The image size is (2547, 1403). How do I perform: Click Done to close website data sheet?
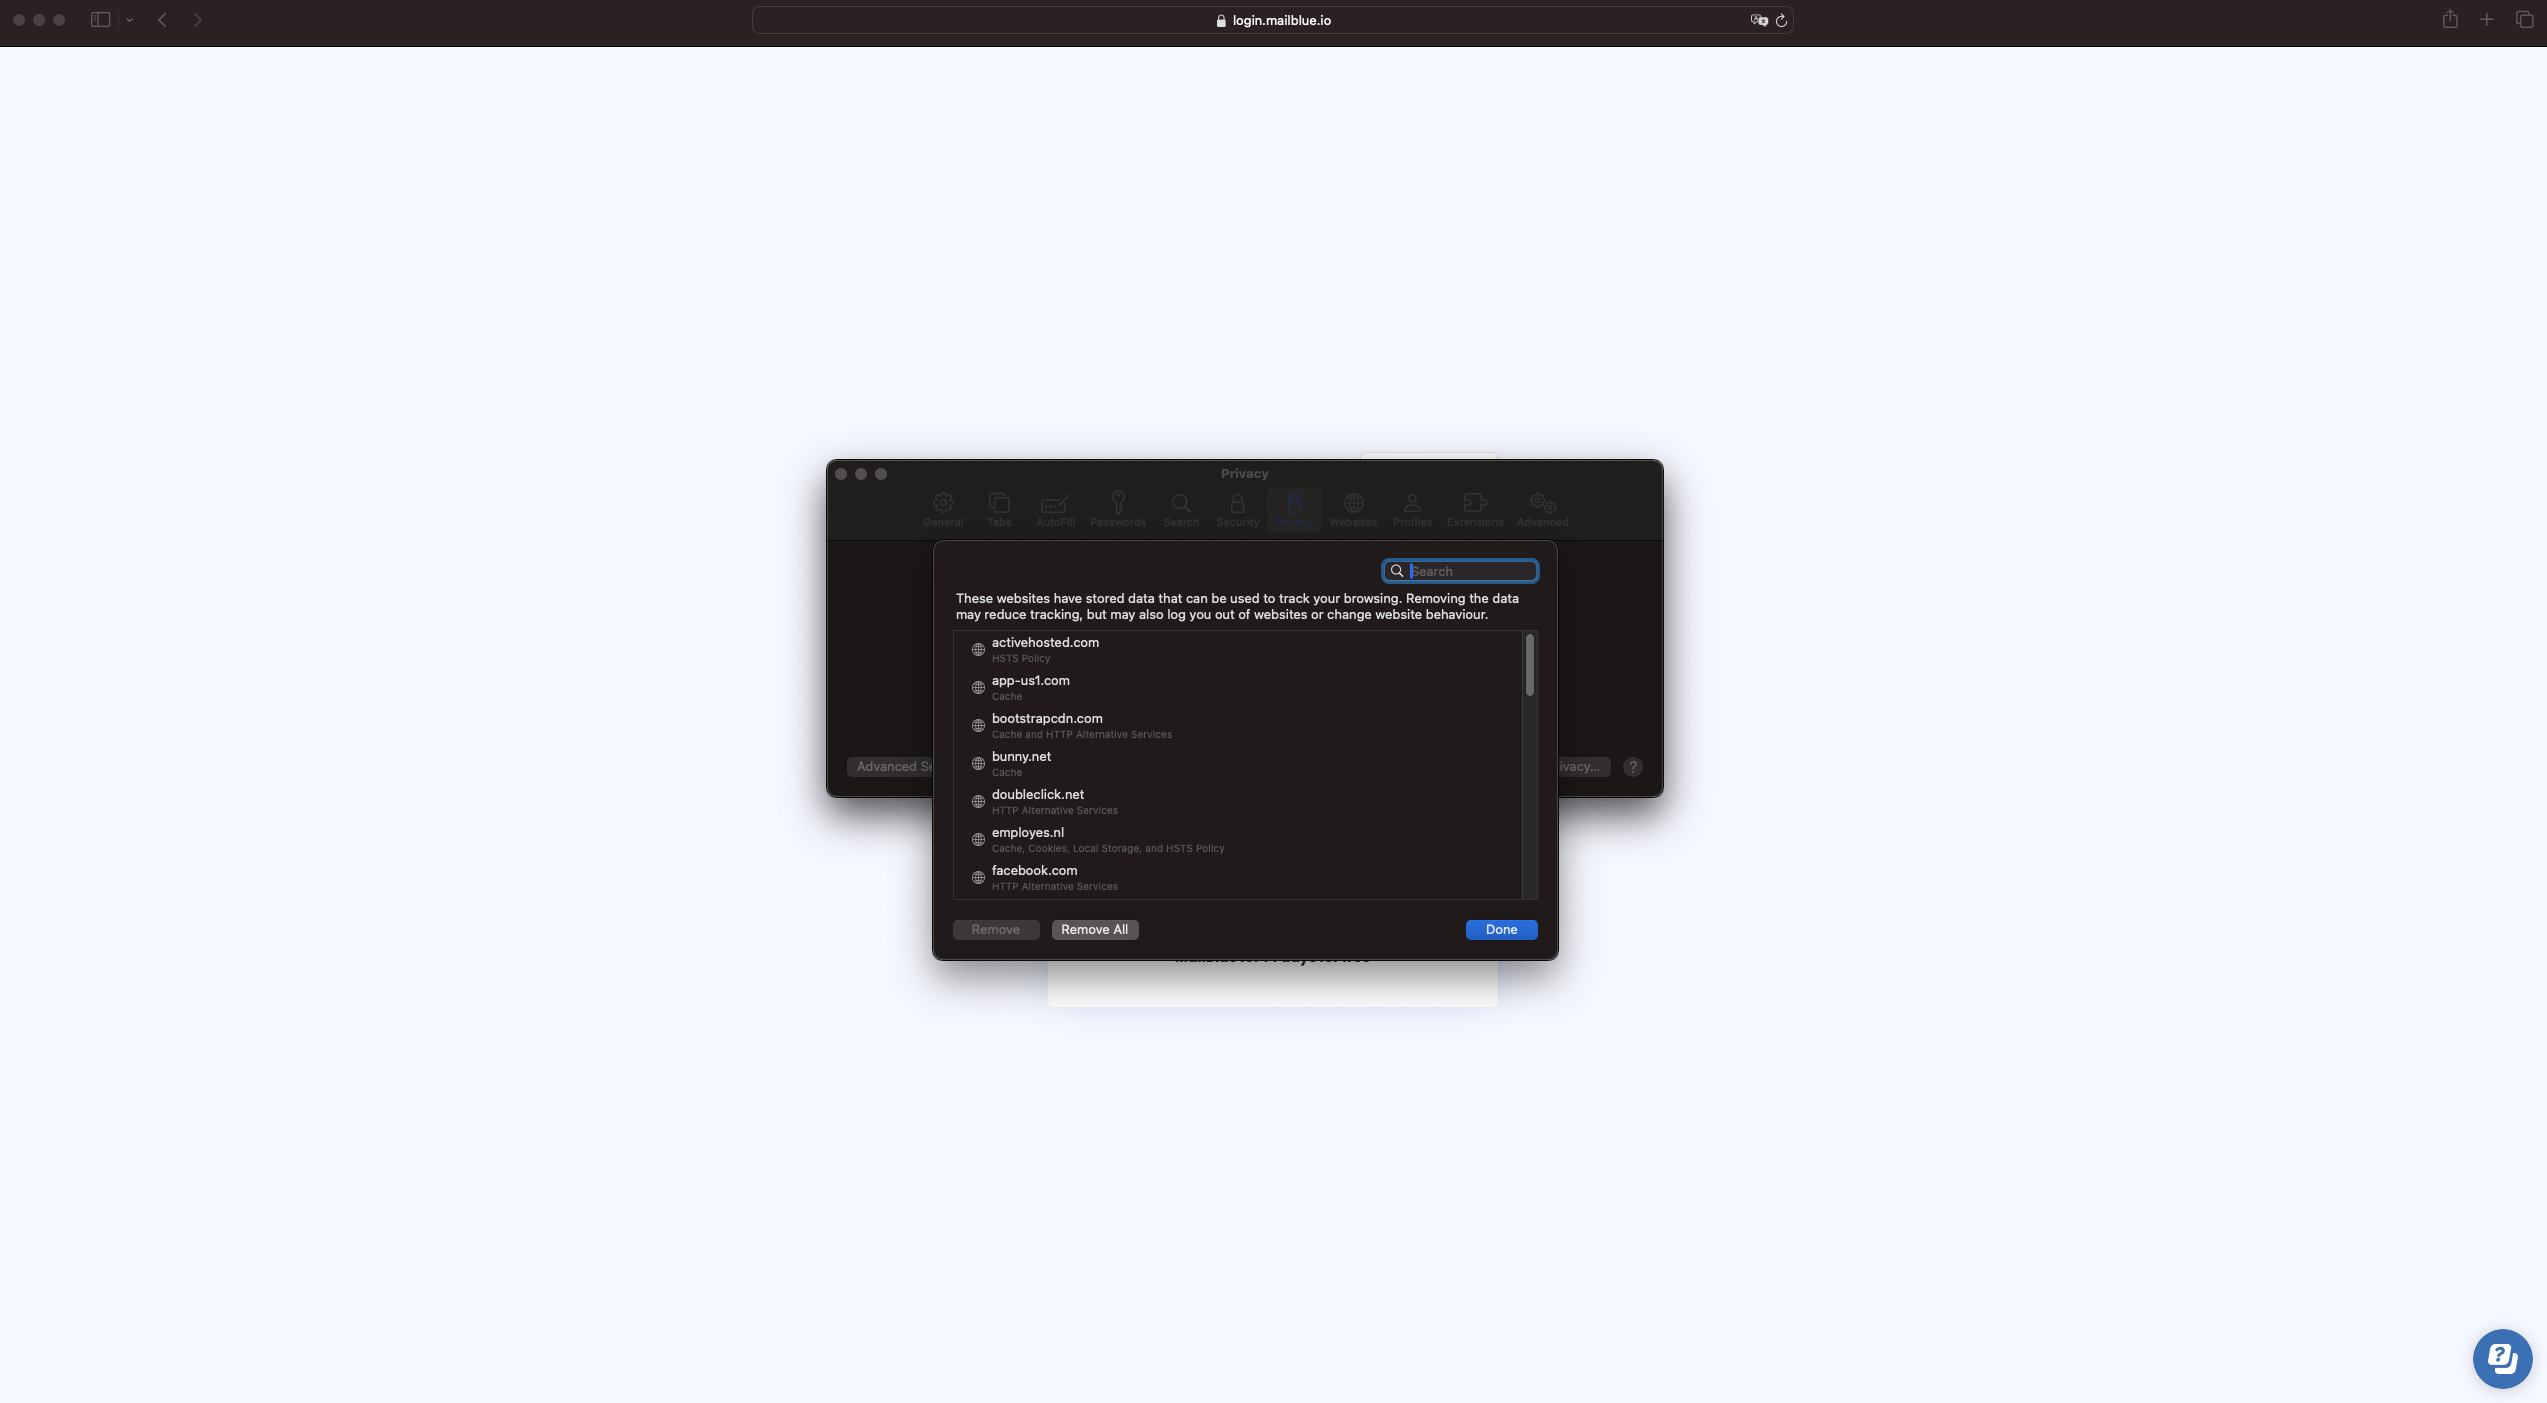[1501, 930]
